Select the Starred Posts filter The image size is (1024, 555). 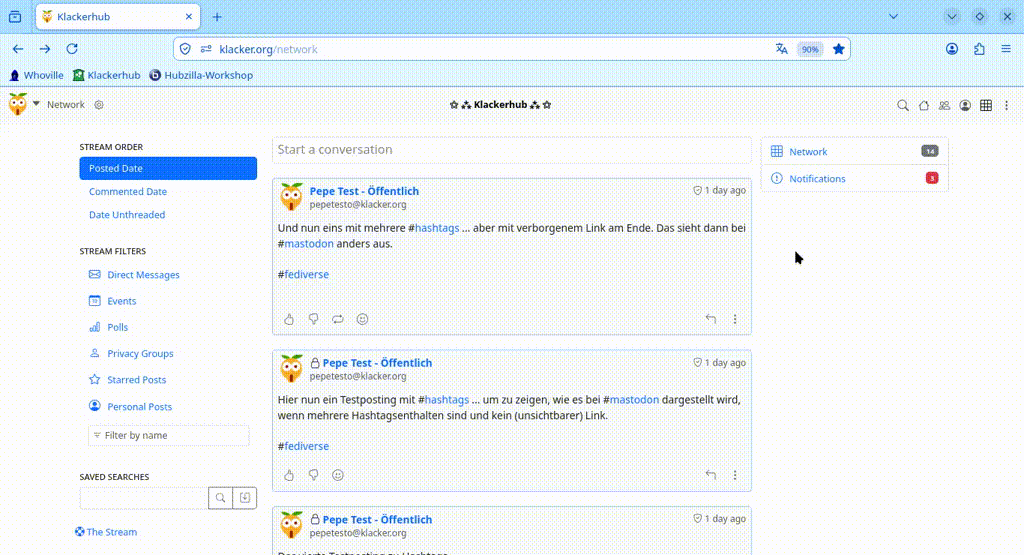[x=137, y=380]
